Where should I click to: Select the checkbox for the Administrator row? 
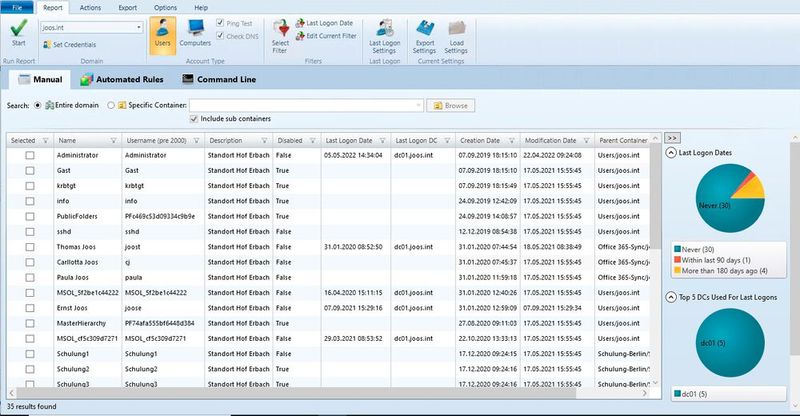coord(30,156)
